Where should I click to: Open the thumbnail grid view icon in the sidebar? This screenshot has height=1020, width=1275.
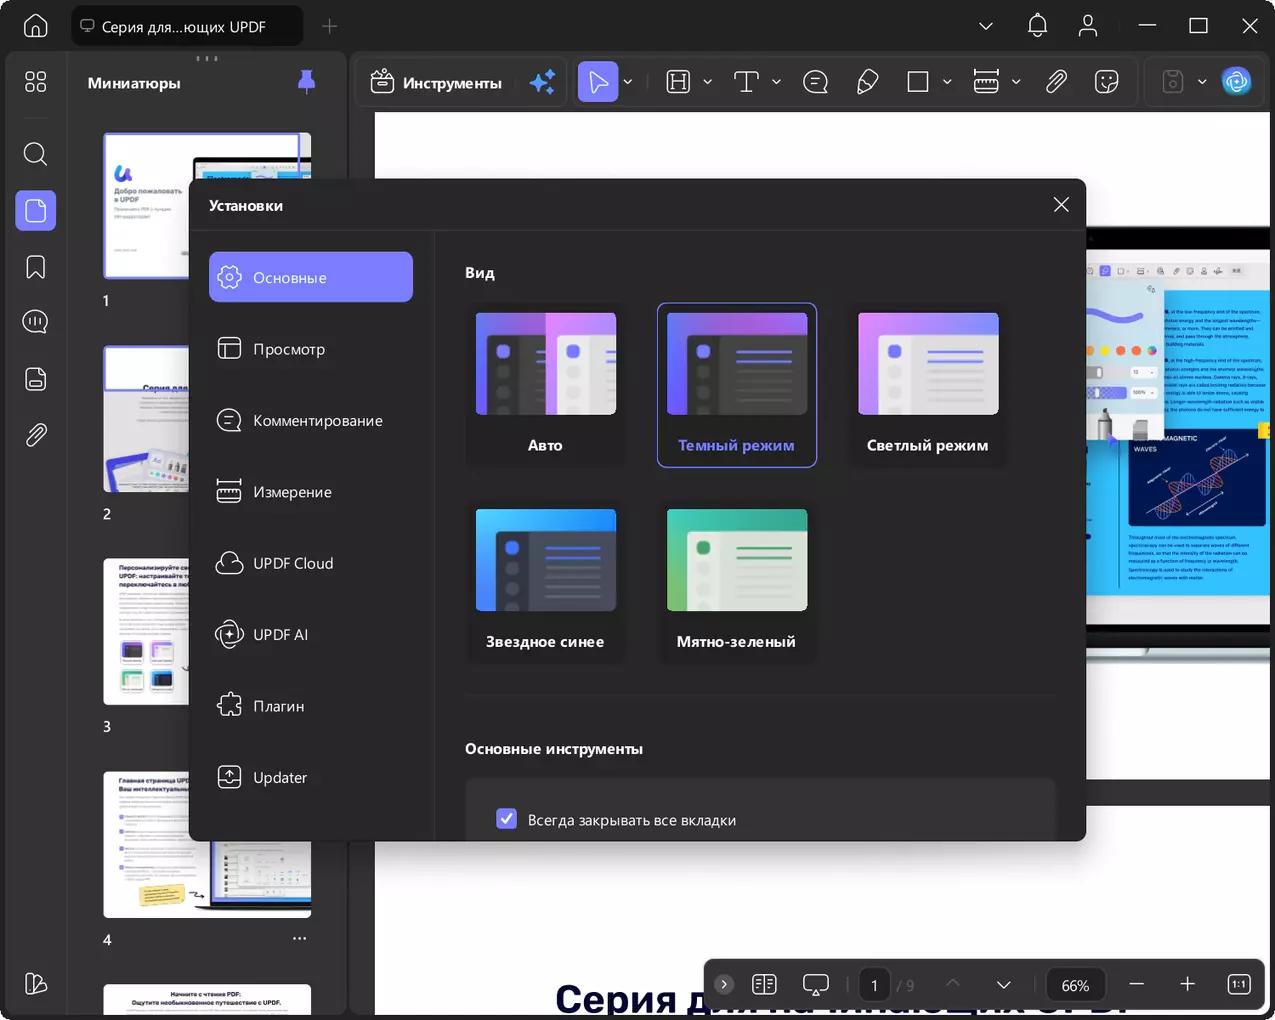click(36, 82)
